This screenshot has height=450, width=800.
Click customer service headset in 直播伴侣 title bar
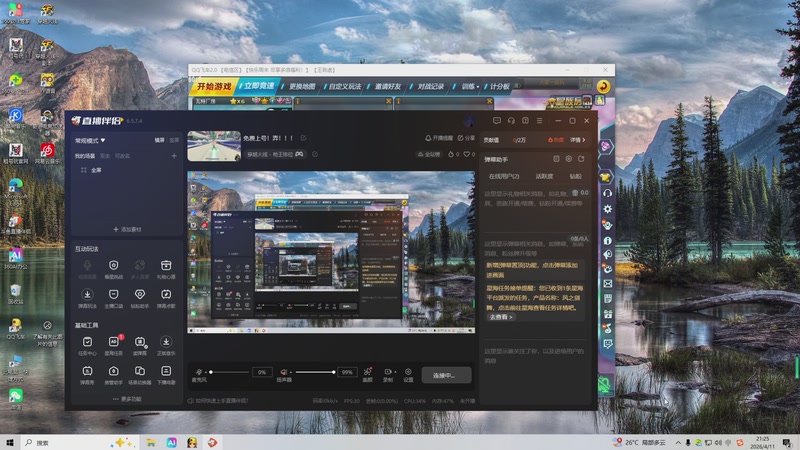point(511,120)
